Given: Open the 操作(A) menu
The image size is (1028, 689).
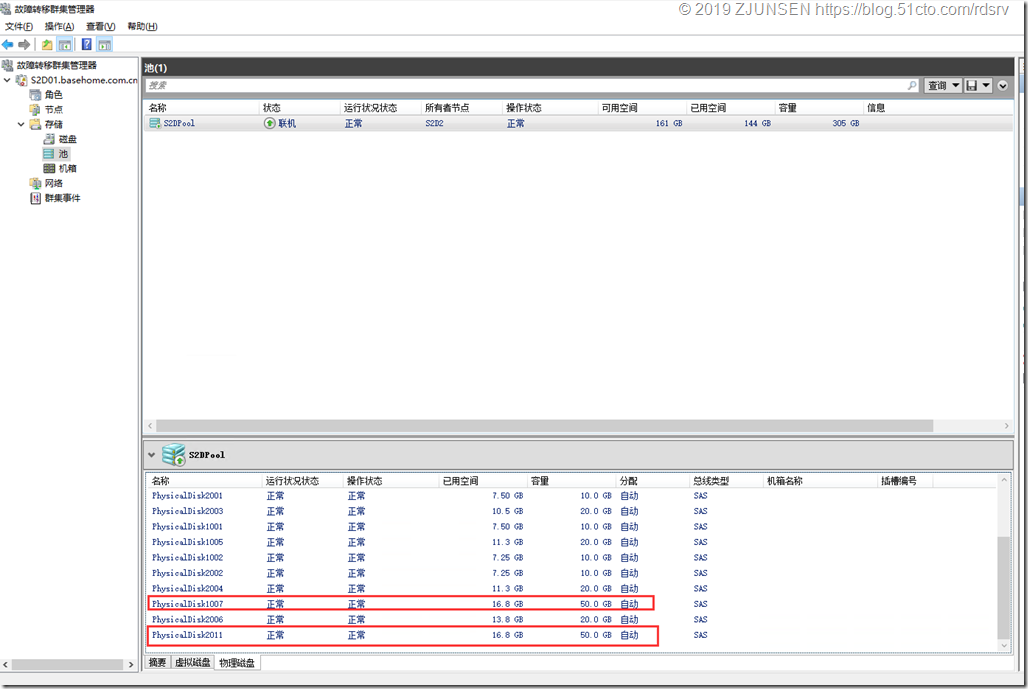Looking at the screenshot, I should [x=59, y=26].
